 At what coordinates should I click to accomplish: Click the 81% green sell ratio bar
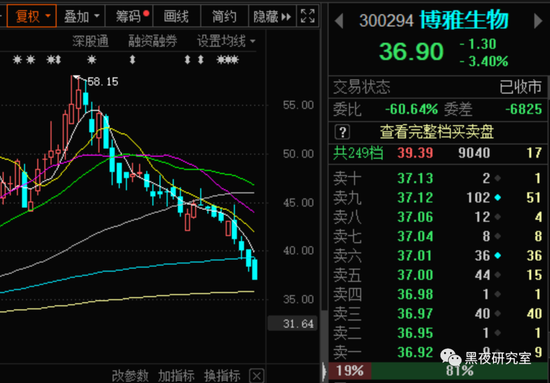click(x=459, y=371)
